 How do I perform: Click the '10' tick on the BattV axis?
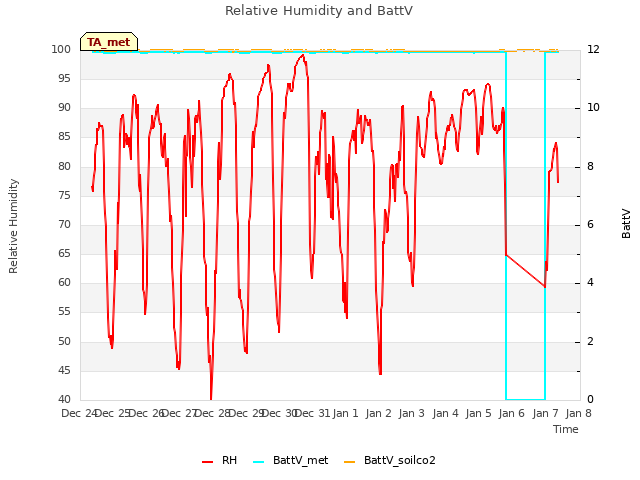pyautogui.click(x=593, y=108)
